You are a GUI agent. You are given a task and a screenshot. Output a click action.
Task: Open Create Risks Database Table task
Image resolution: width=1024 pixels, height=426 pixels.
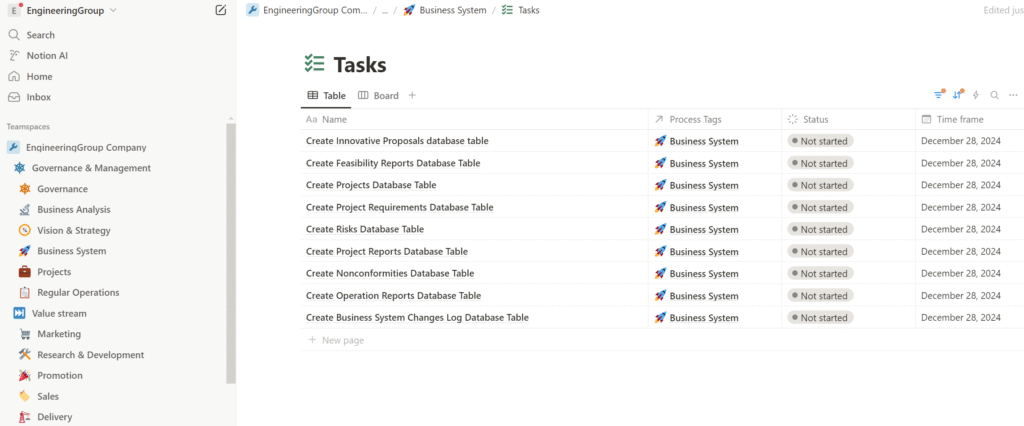pyautogui.click(x=364, y=229)
